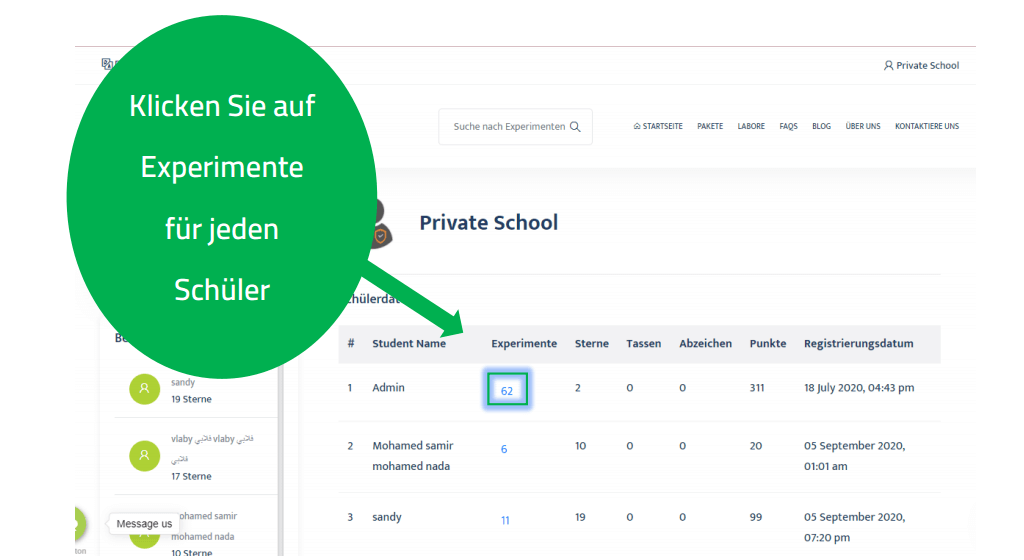Open the BLOG menu item

pos(821,127)
